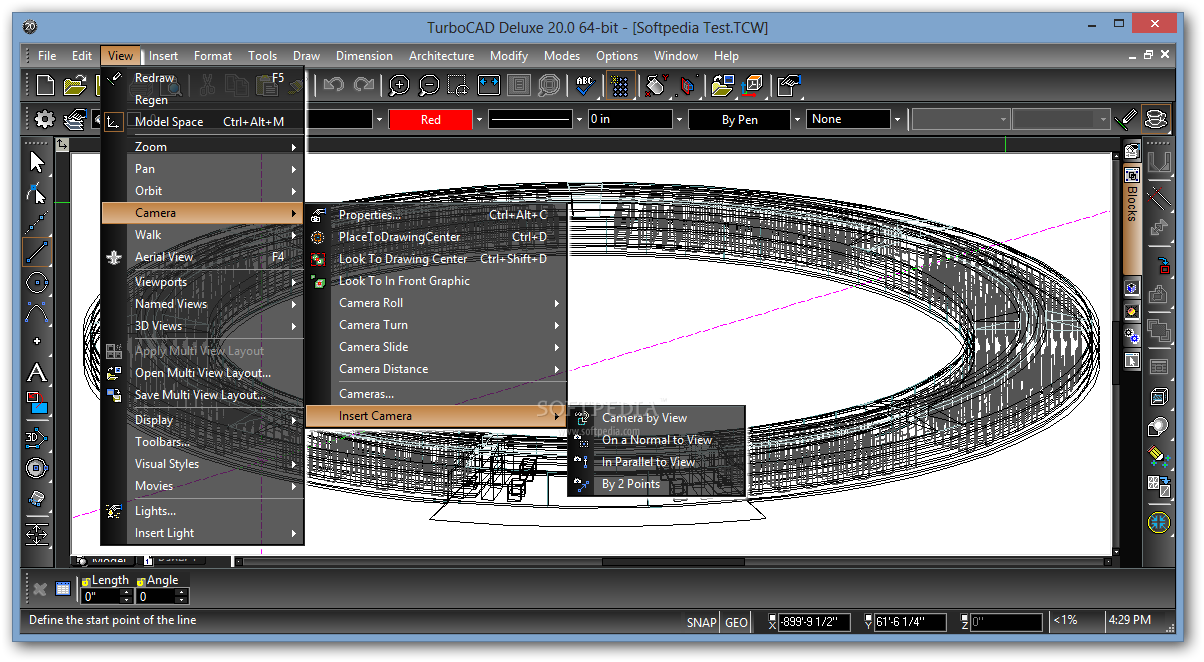Pick the Arc curve tool
This screenshot has width=1204, height=662.
pyautogui.click(x=37, y=313)
